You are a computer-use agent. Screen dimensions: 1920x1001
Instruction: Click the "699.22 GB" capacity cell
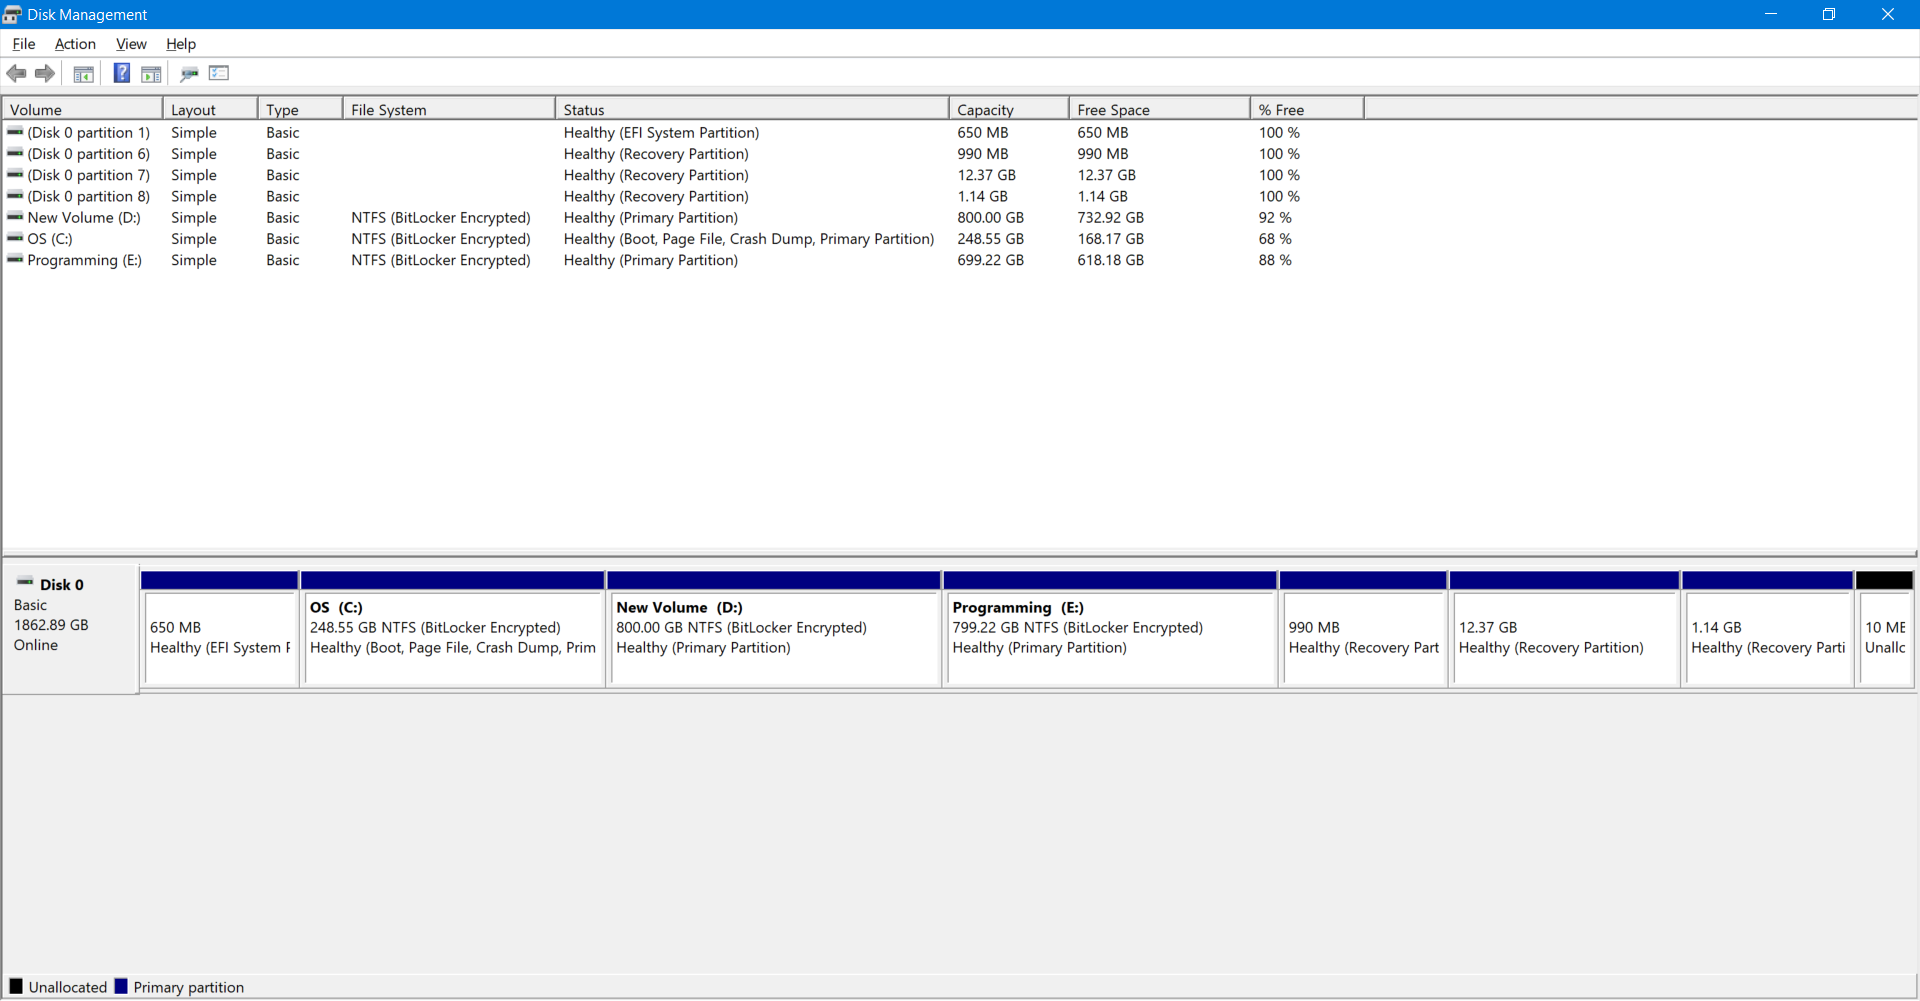point(990,259)
